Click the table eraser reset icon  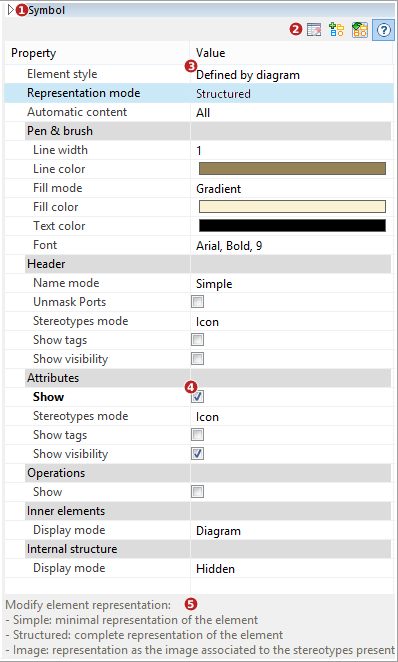tap(314, 30)
